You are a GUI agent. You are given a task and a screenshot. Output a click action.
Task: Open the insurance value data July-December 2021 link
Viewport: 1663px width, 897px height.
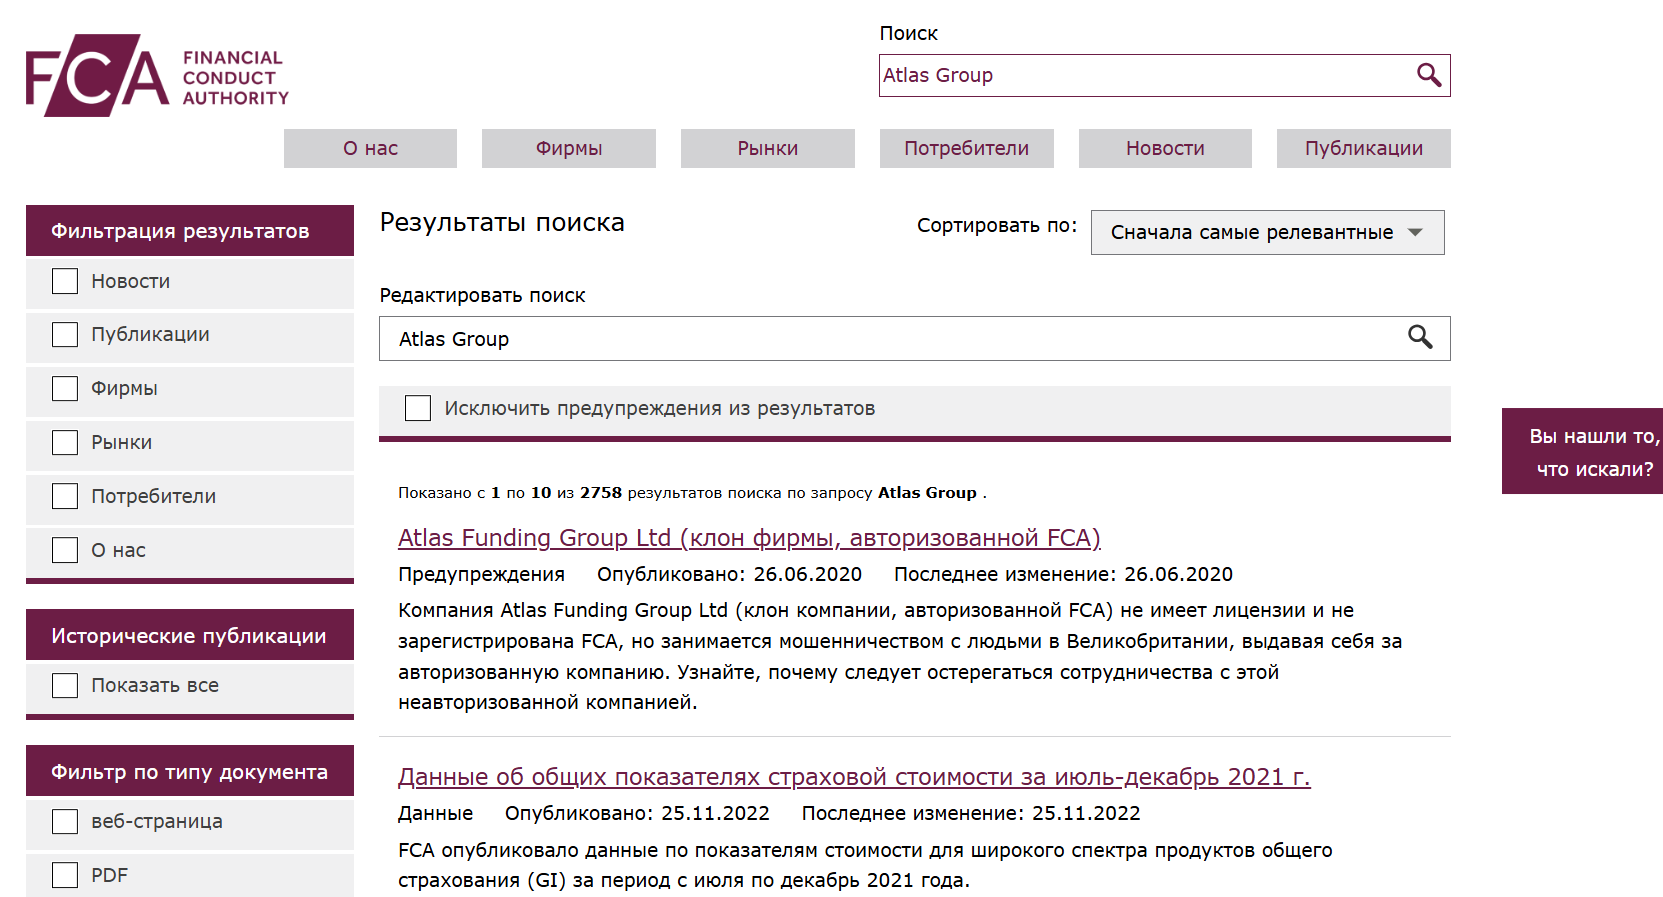tap(853, 777)
